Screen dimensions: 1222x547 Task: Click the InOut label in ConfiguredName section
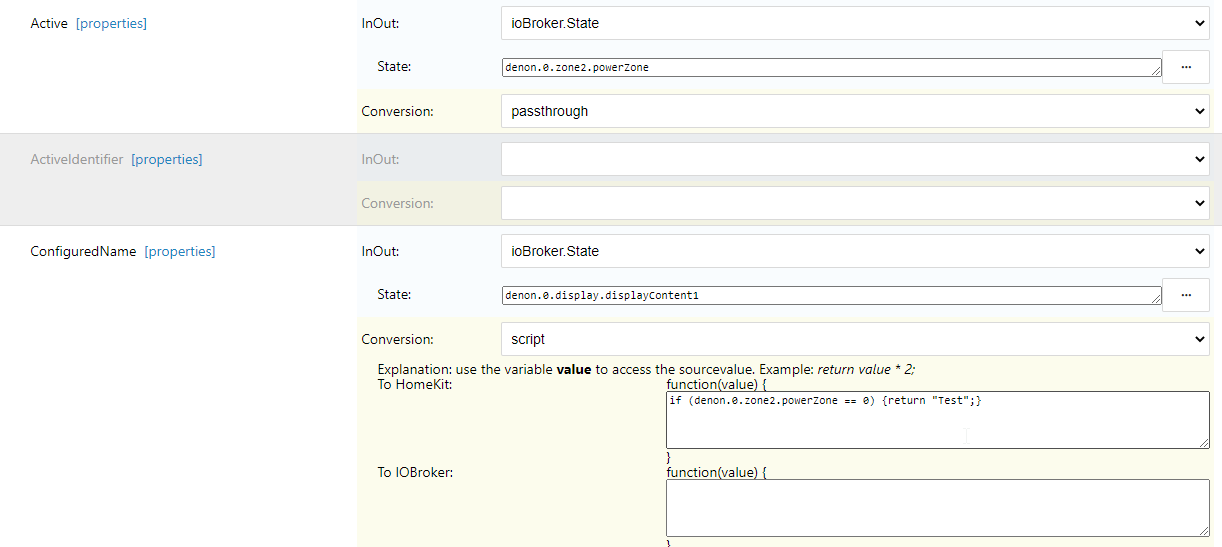(x=380, y=251)
